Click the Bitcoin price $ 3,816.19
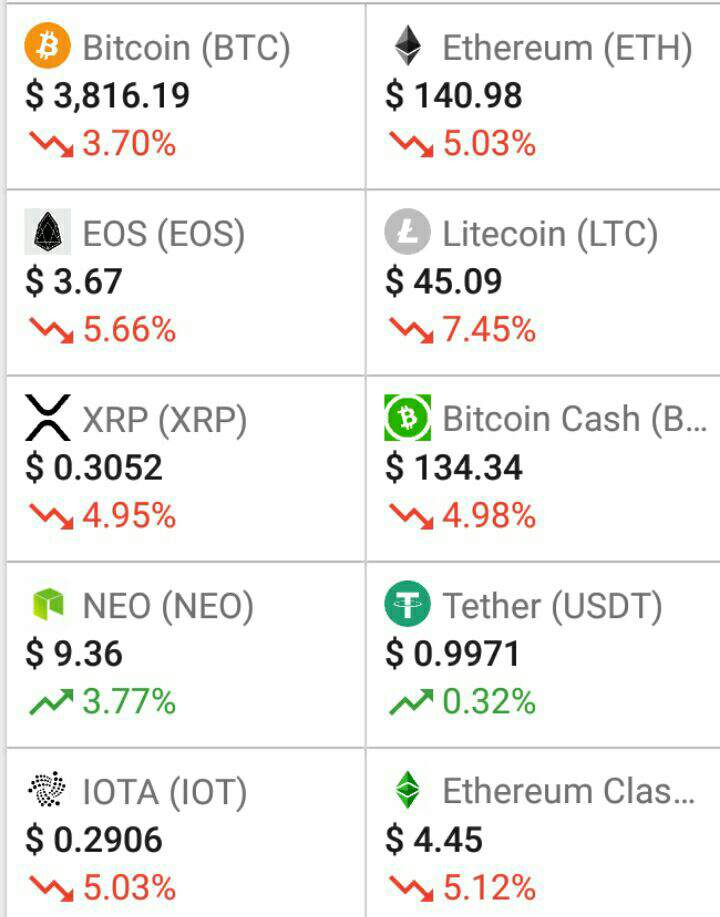The height and width of the screenshot is (917, 720). tap(108, 96)
